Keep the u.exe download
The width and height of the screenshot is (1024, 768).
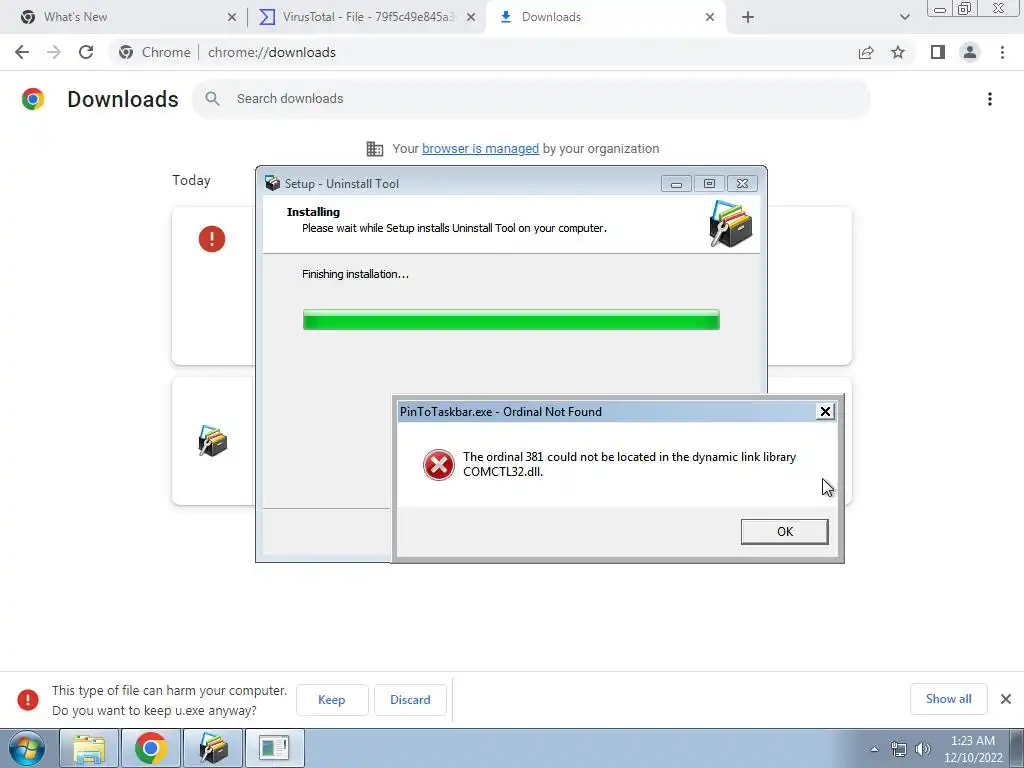click(332, 699)
